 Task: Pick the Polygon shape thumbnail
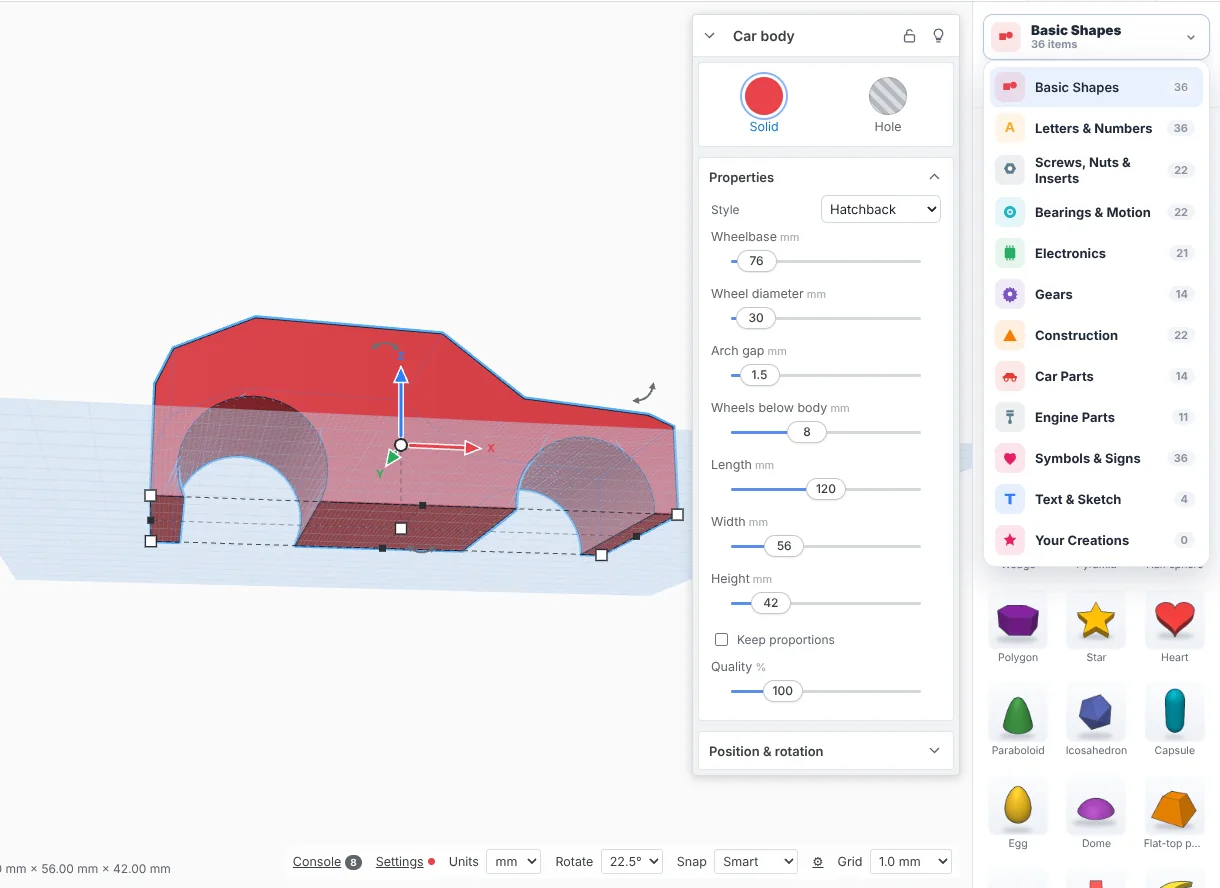[1018, 622]
